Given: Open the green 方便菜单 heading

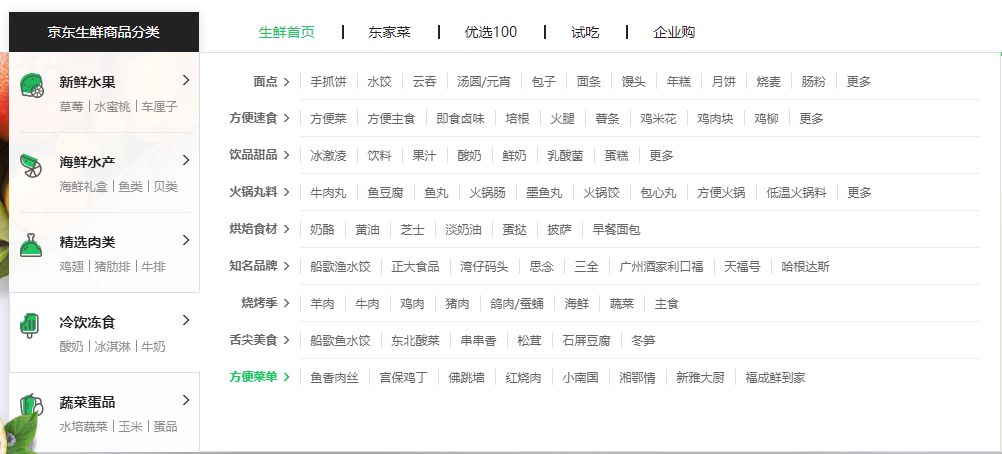Looking at the screenshot, I should pos(260,378).
